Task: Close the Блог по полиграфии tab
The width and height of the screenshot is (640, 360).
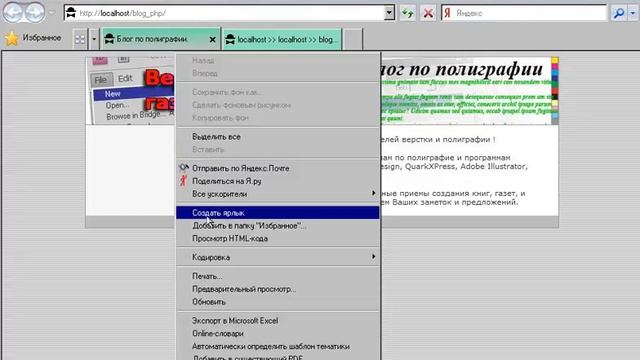Action: (x=213, y=40)
